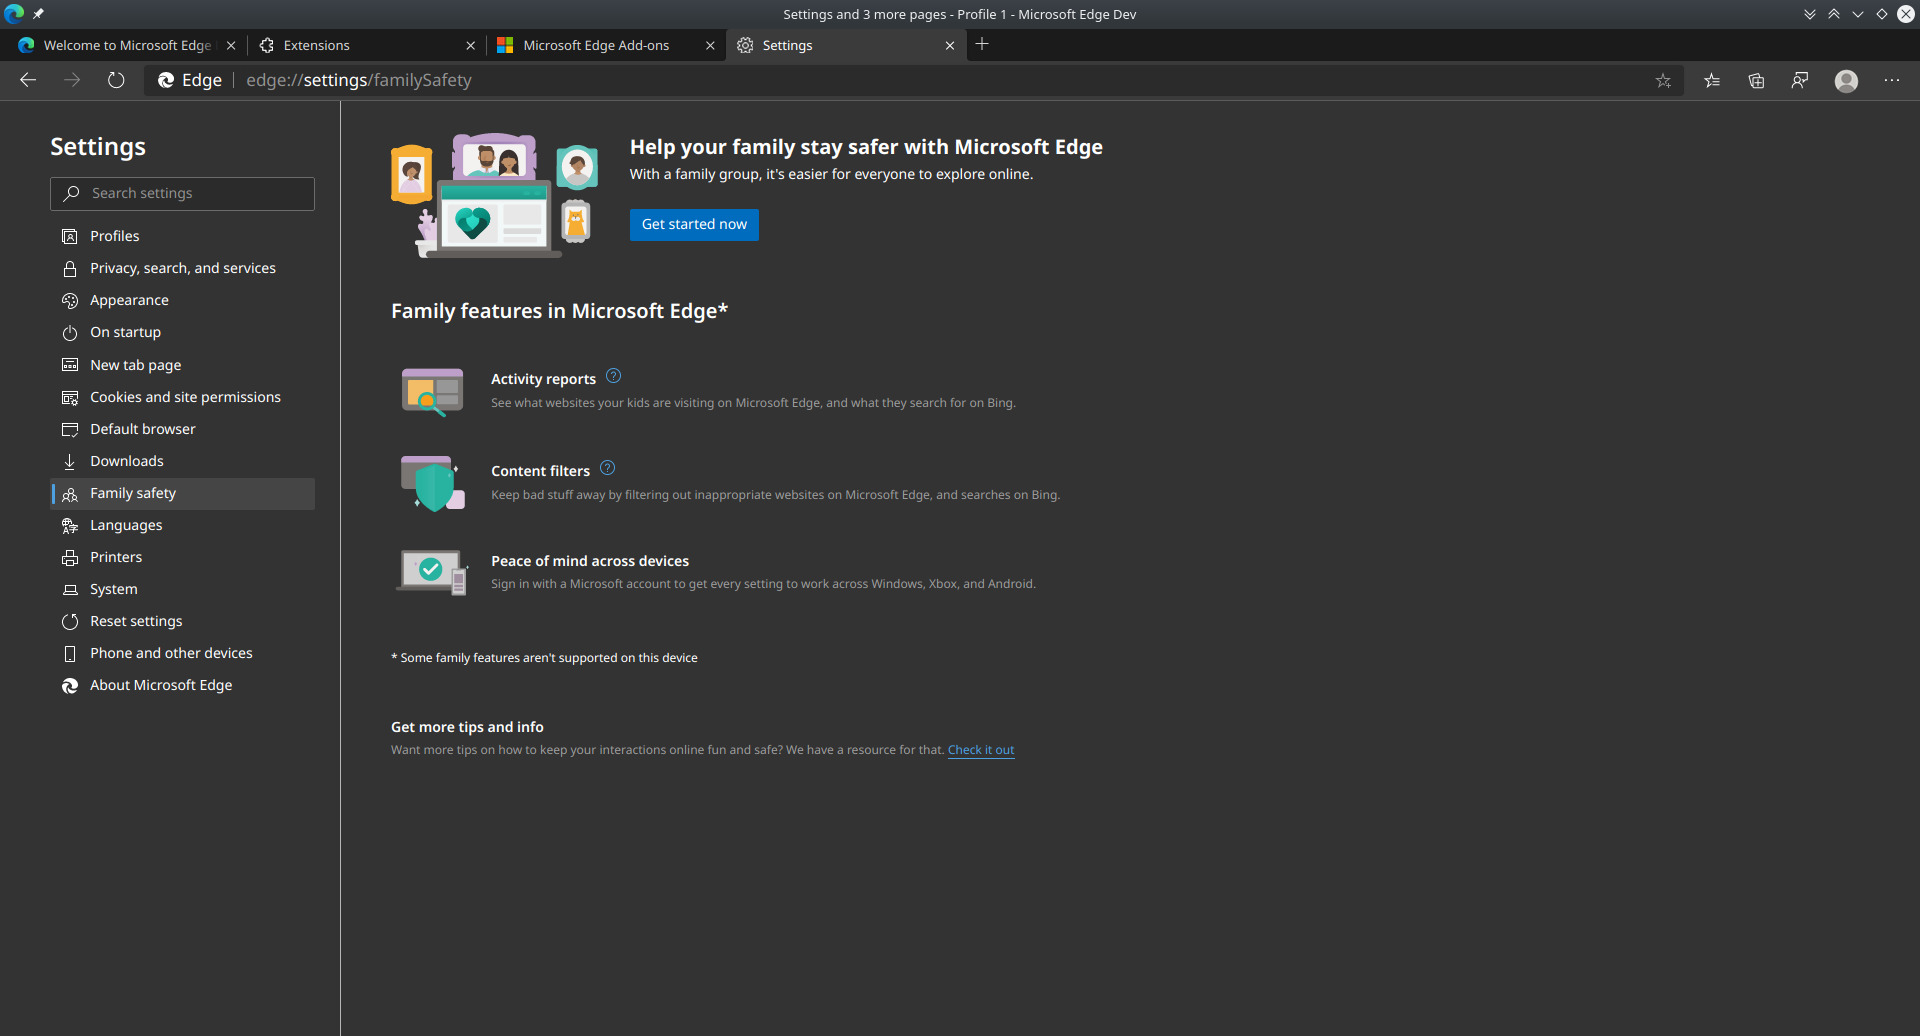The image size is (1920, 1036).
Task: Navigate to Downloads settings
Action: (126, 460)
